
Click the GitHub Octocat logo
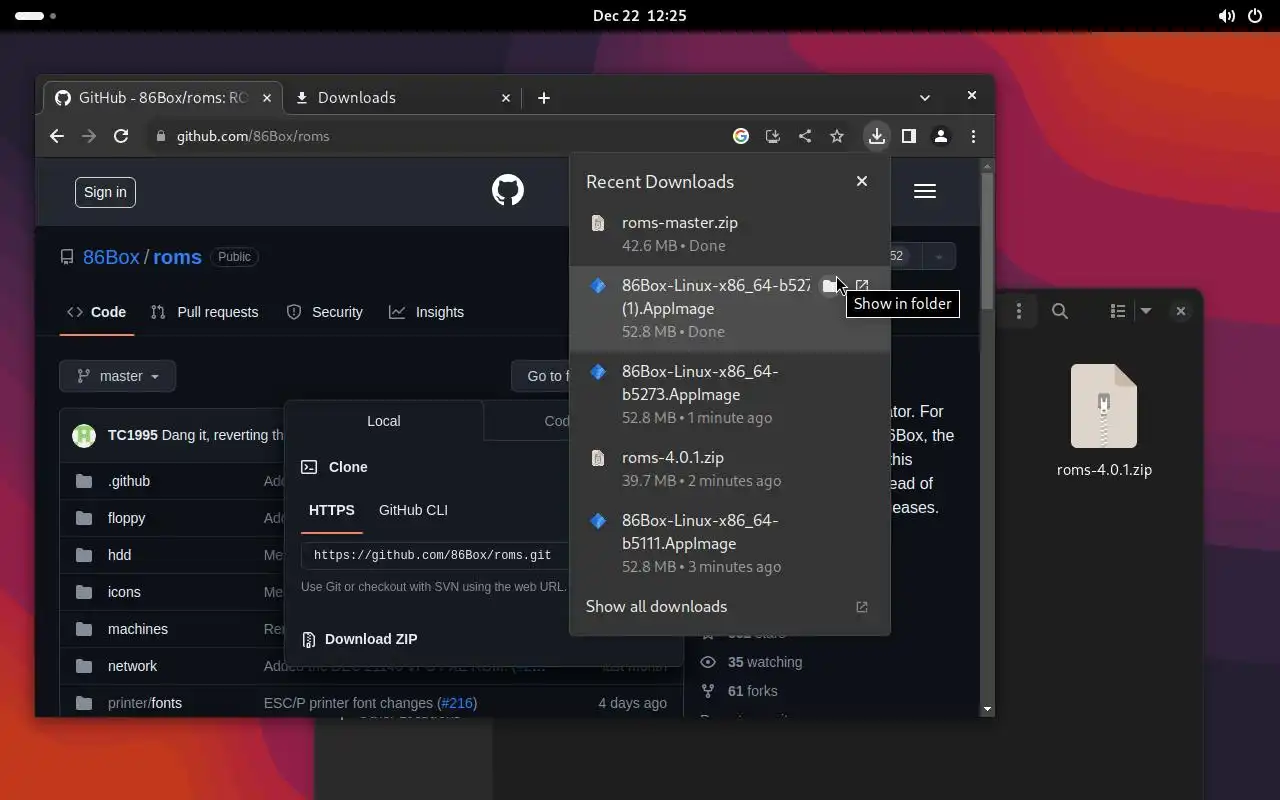pos(508,190)
